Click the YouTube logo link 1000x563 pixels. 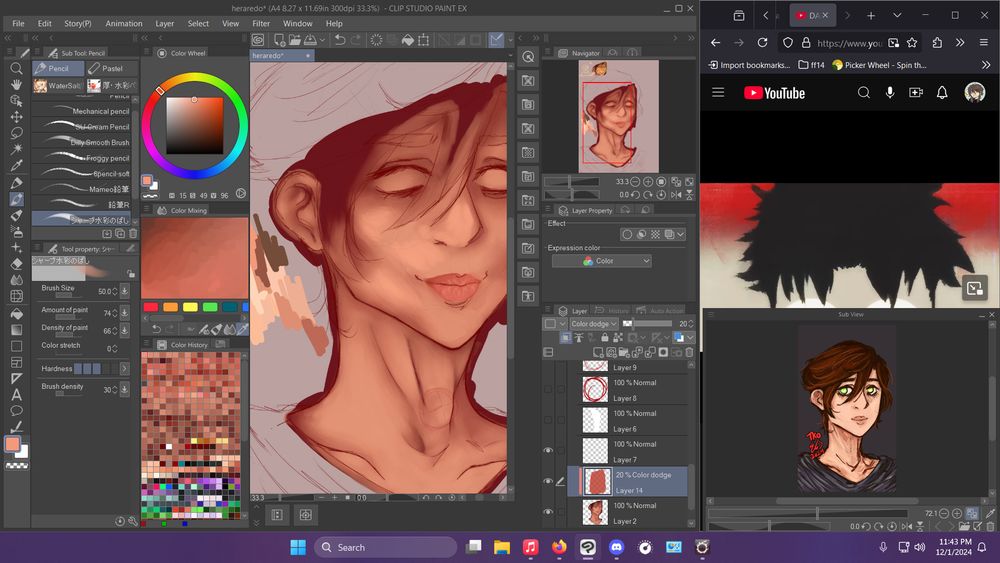(774, 93)
